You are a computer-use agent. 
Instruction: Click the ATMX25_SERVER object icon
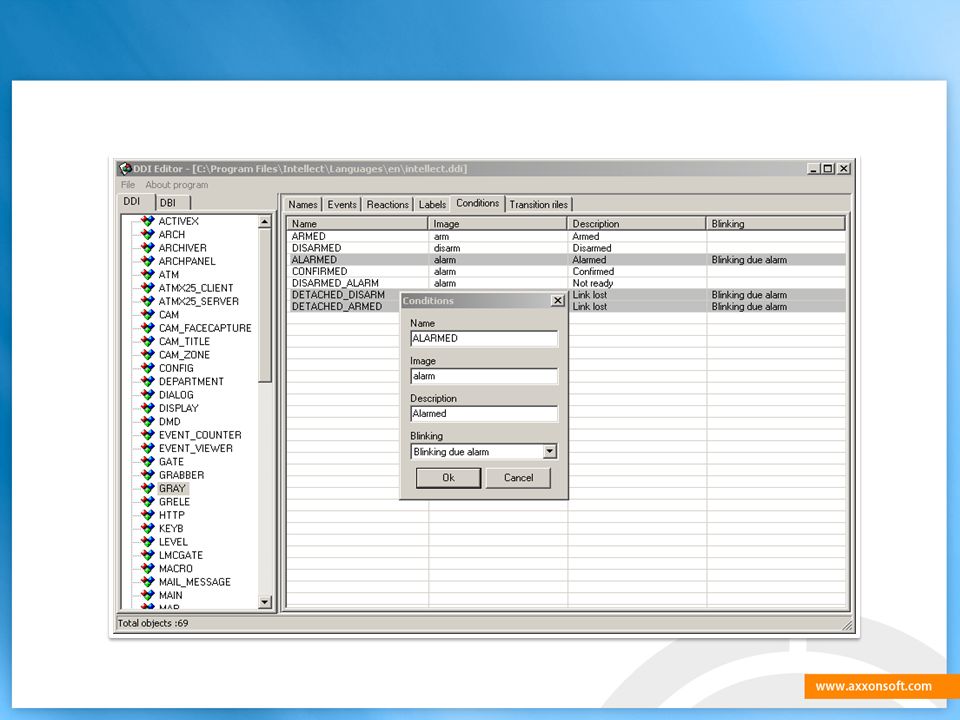pyautogui.click(x=148, y=301)
